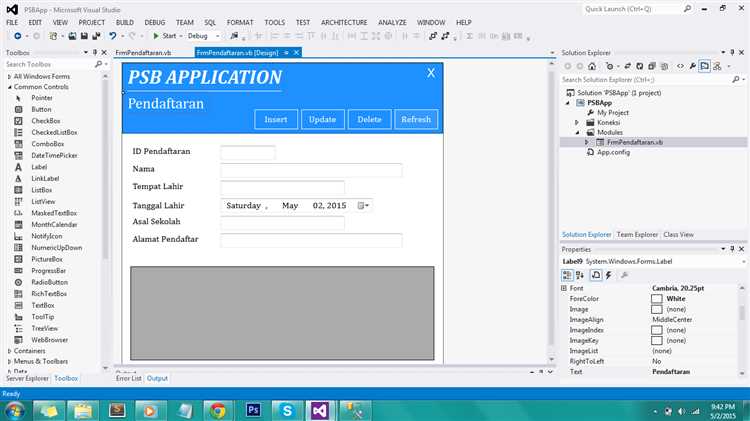750x421 pixels.
Task: Click the Save All toolbar icon
Action: coord(96,36)
